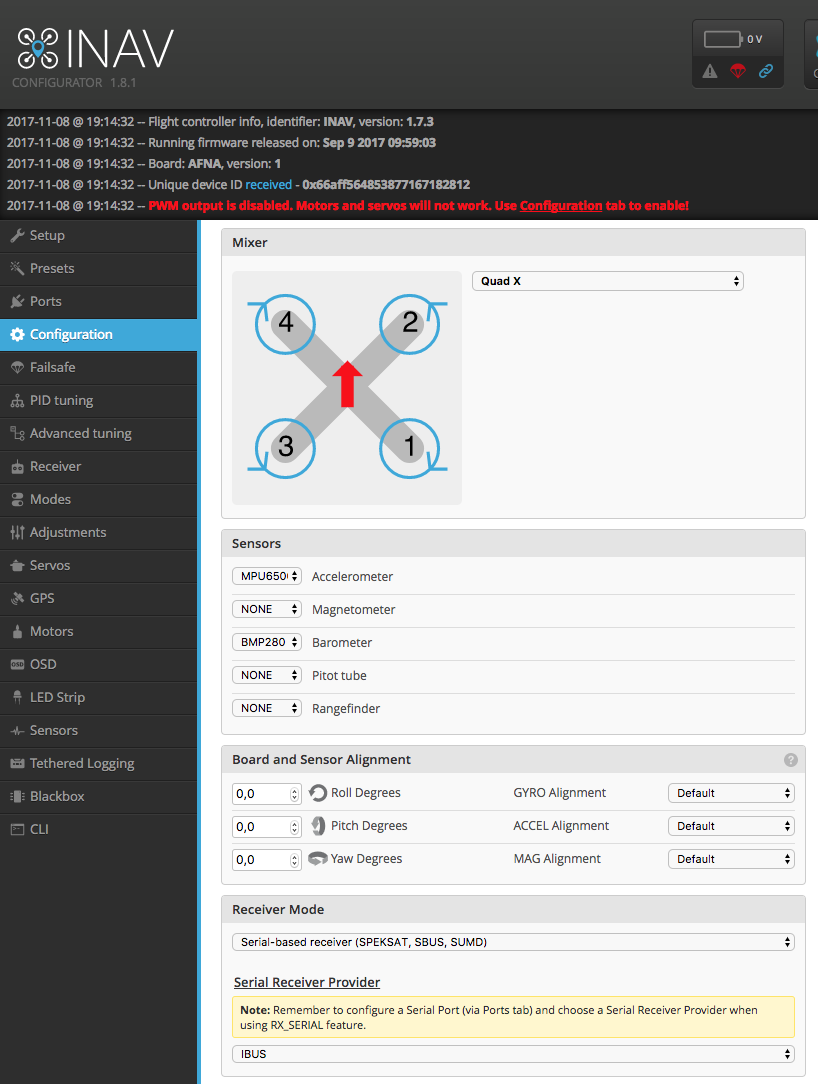This screenshot has height=1084, width=818.
Task: Click the Ports plug icon
Action: (17, 301)
